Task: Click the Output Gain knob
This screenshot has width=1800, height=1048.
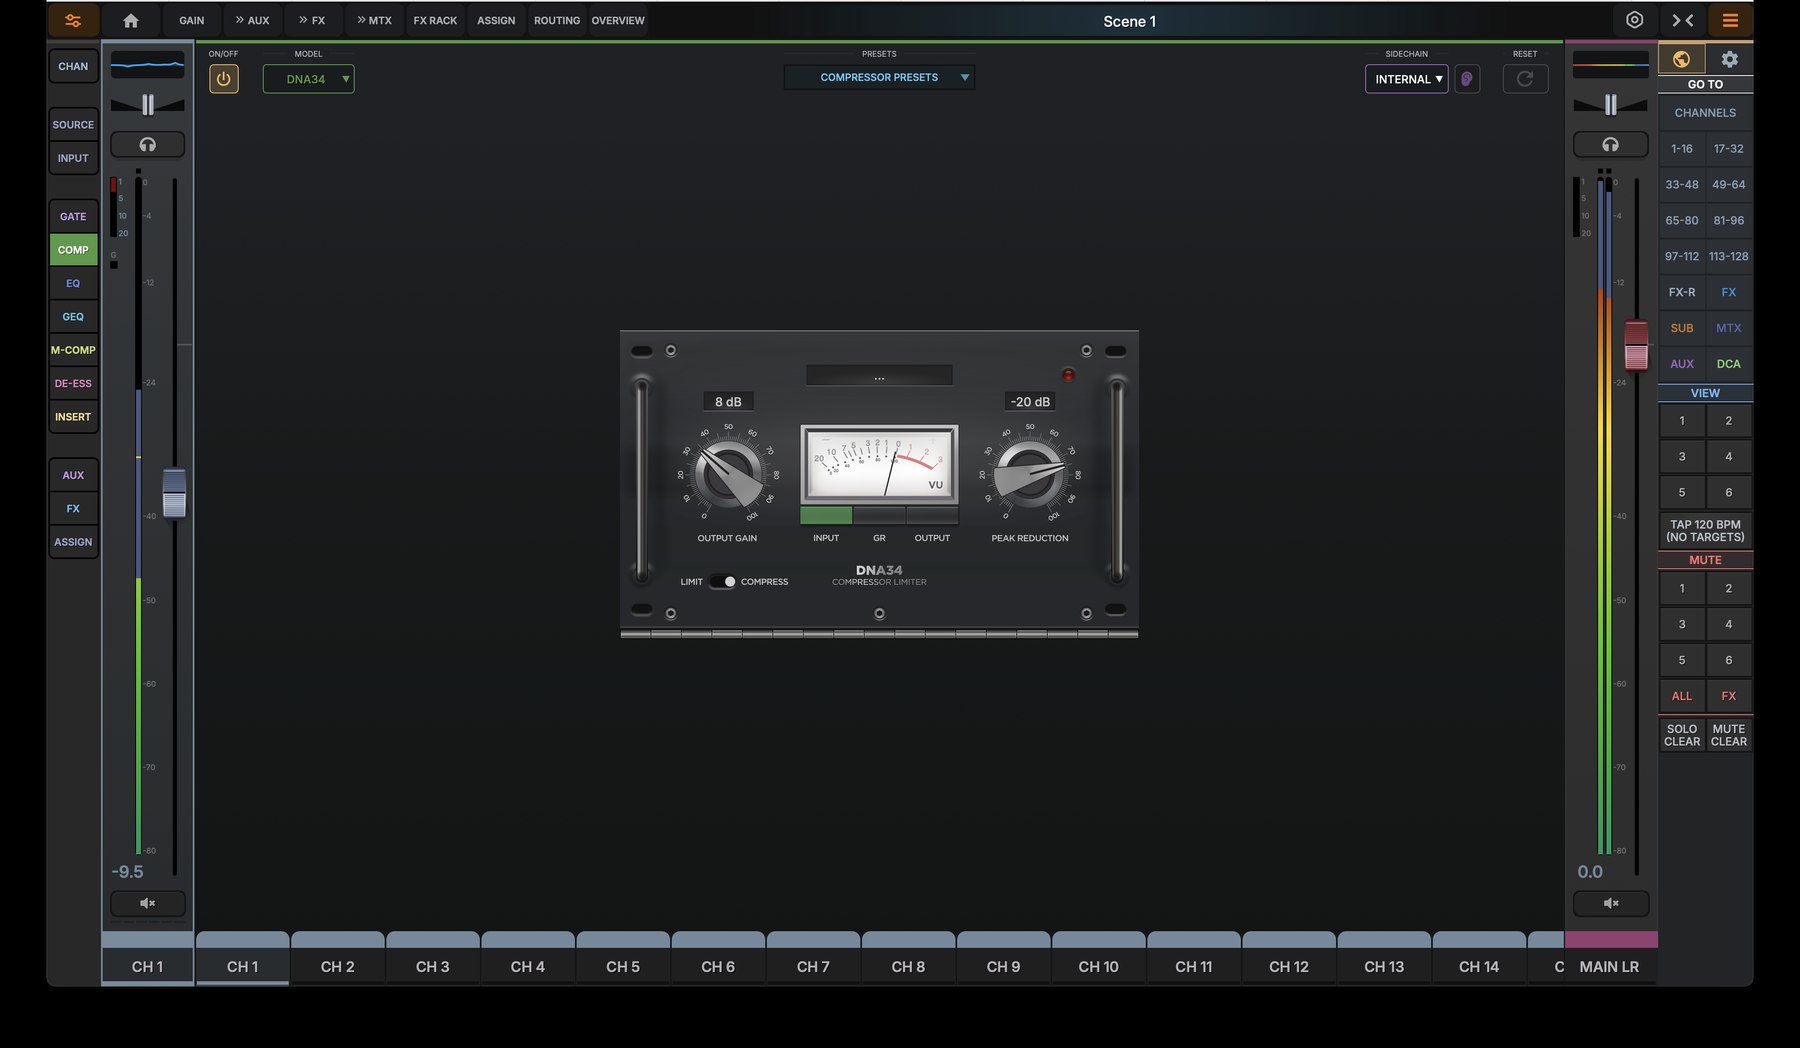Action: (728, 474)
